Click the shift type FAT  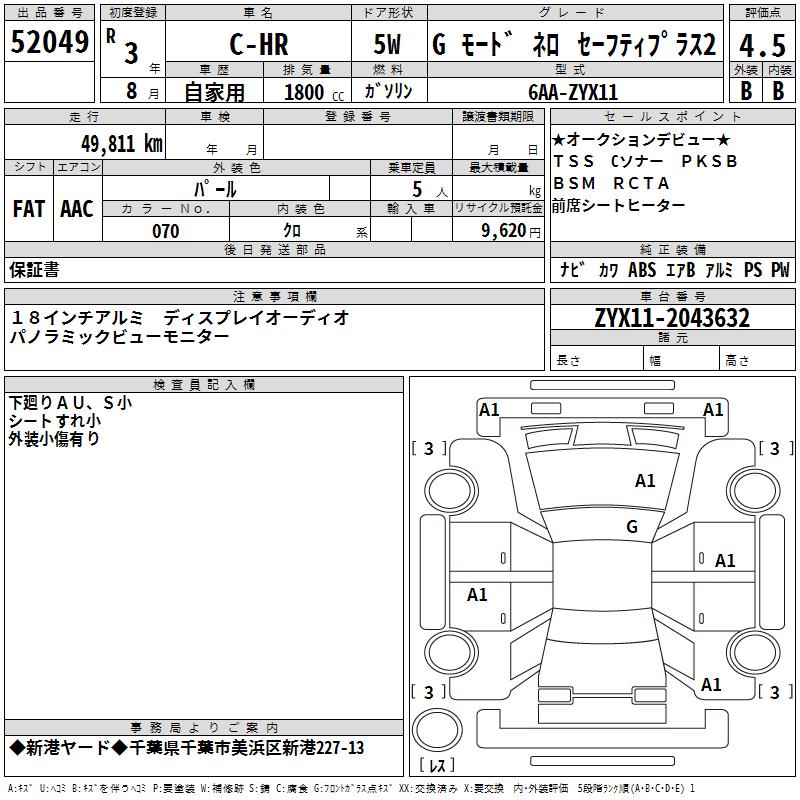pos(29,209)
